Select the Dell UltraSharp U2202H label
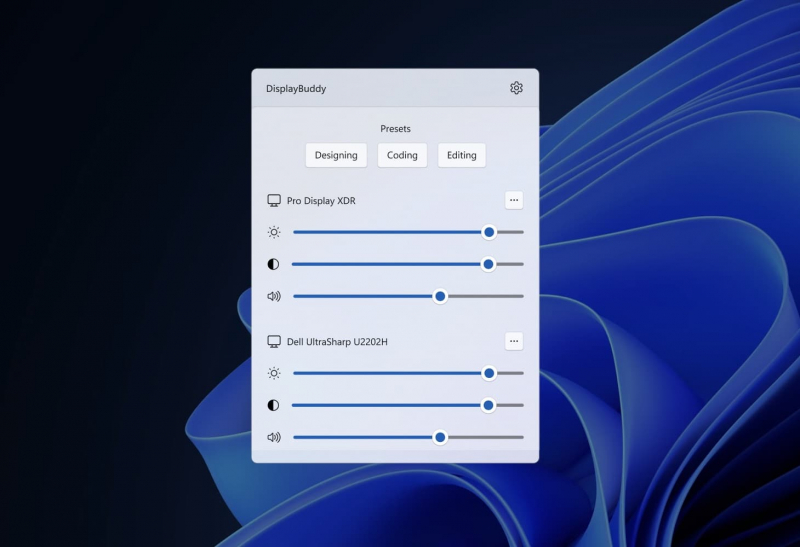The image size is (800, 547). [x=337, y=342]
